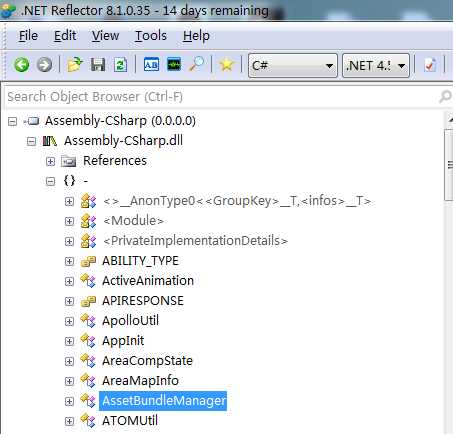Click the Save floppy disk icon

pos(98,65)
